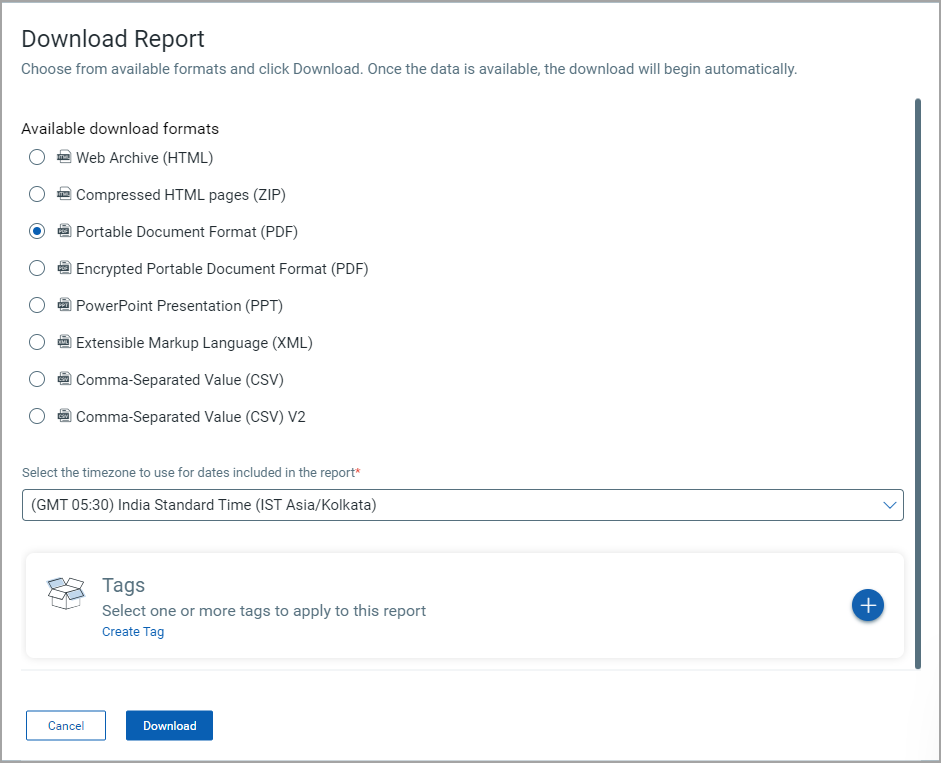Viewport: 941px width, 763px height.
Task: Select the Web Archive (HTML) radio button
Action: pos(37,157)
